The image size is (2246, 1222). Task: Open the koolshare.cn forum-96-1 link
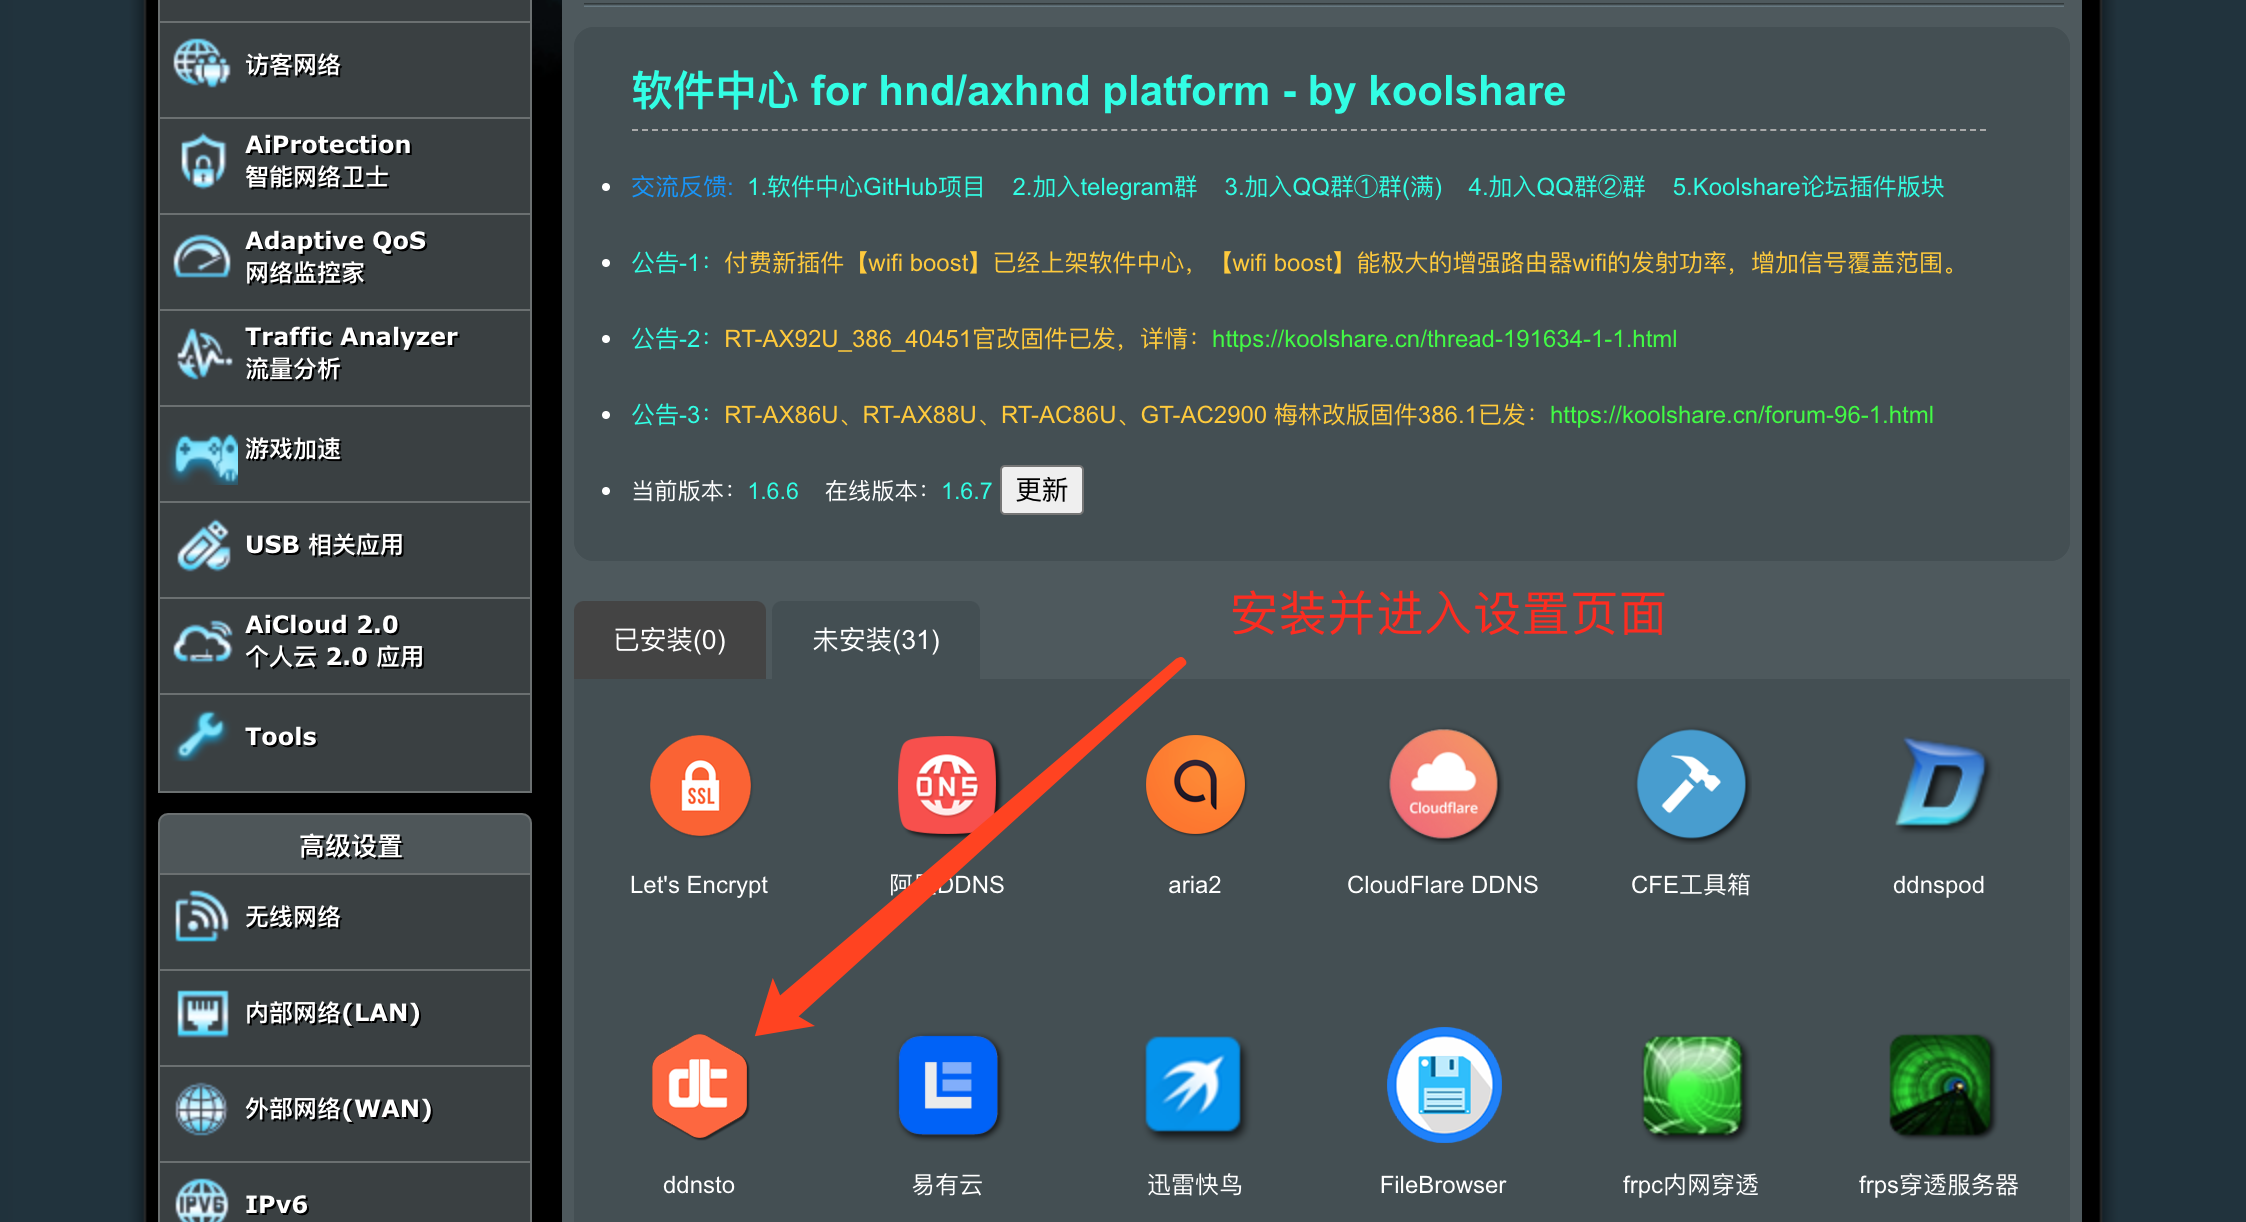click(1741, 415)
